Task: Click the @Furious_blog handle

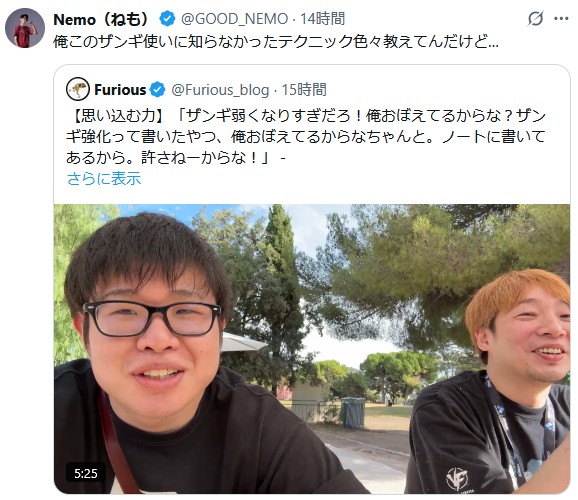Action: (x=220, y=90)
